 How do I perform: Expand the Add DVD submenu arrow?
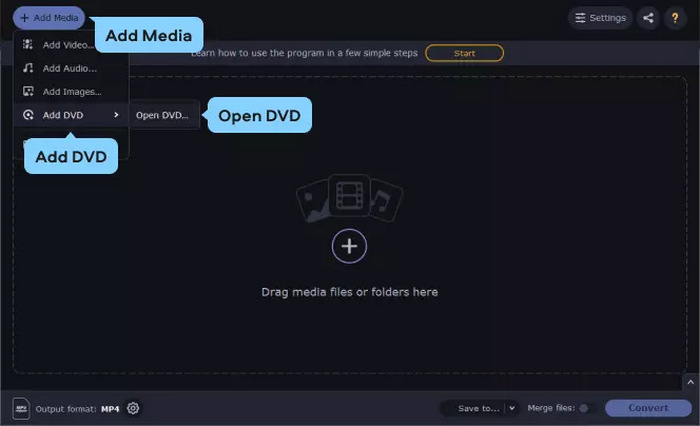point(116,115)
